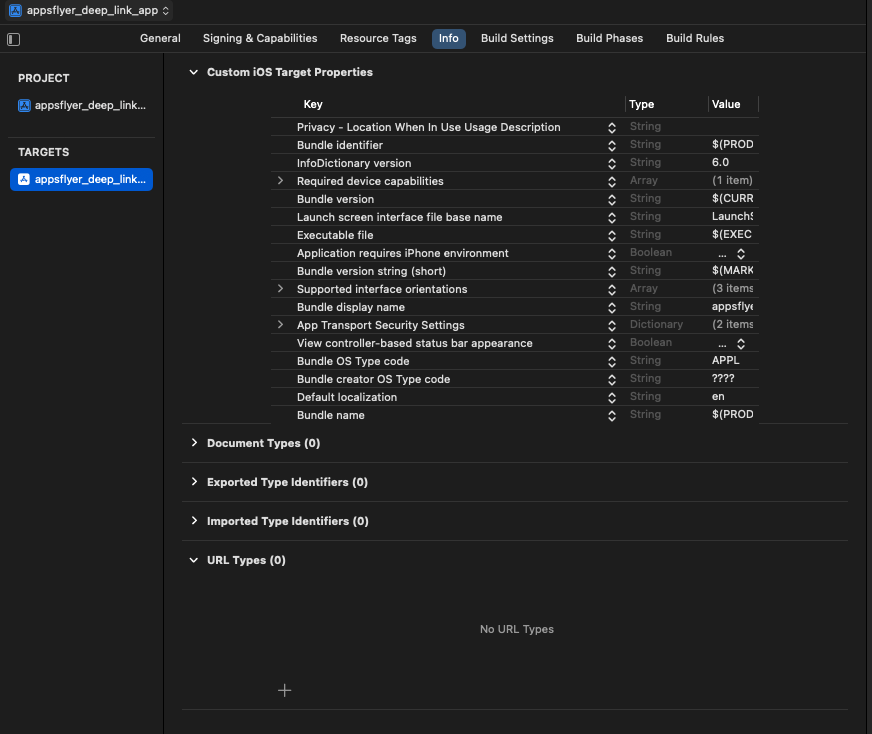
Task: Click Default localization value en
Action: click(718, 396)
